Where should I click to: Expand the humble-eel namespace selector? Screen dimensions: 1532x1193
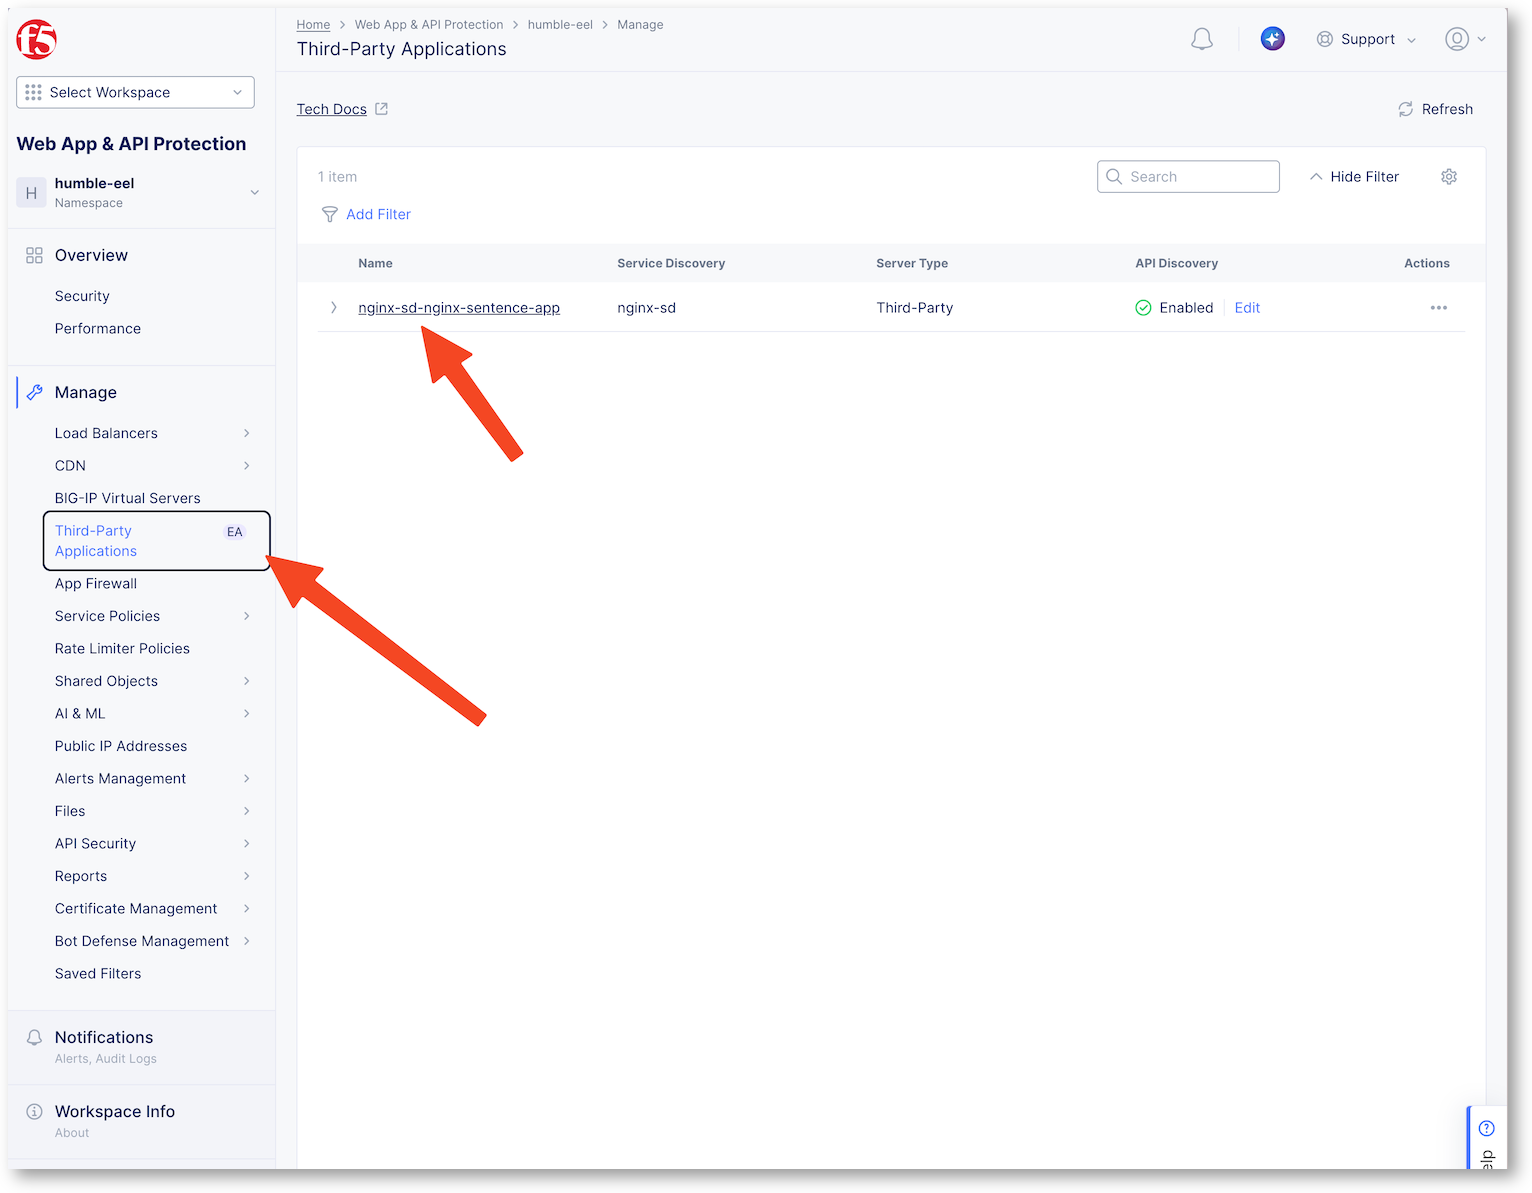(255, 192)
